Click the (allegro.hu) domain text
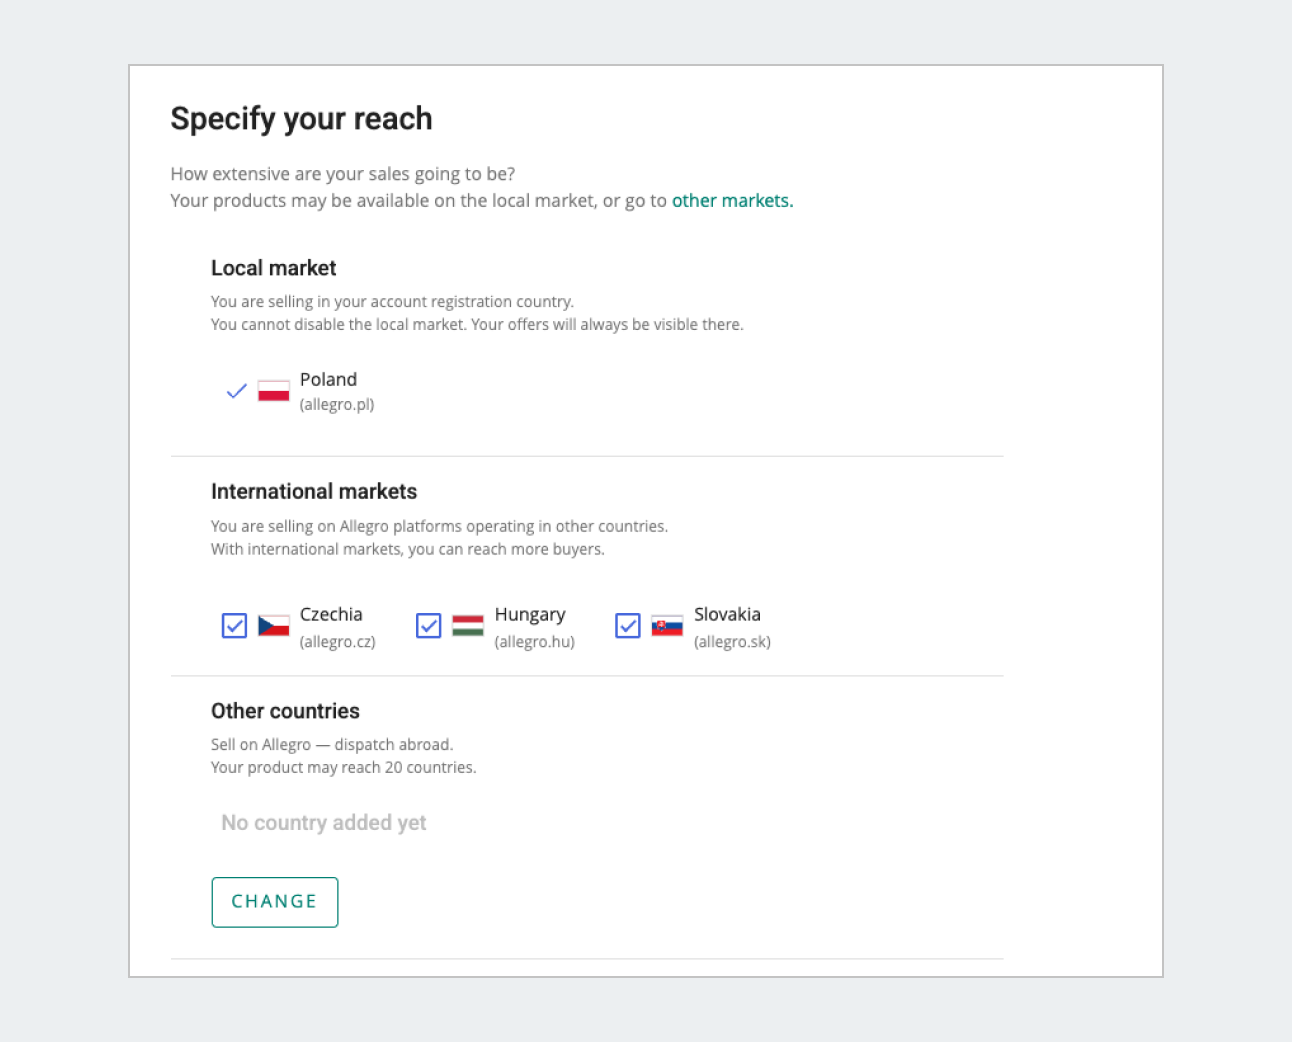 pyautogui.click(x=535, y=642)
